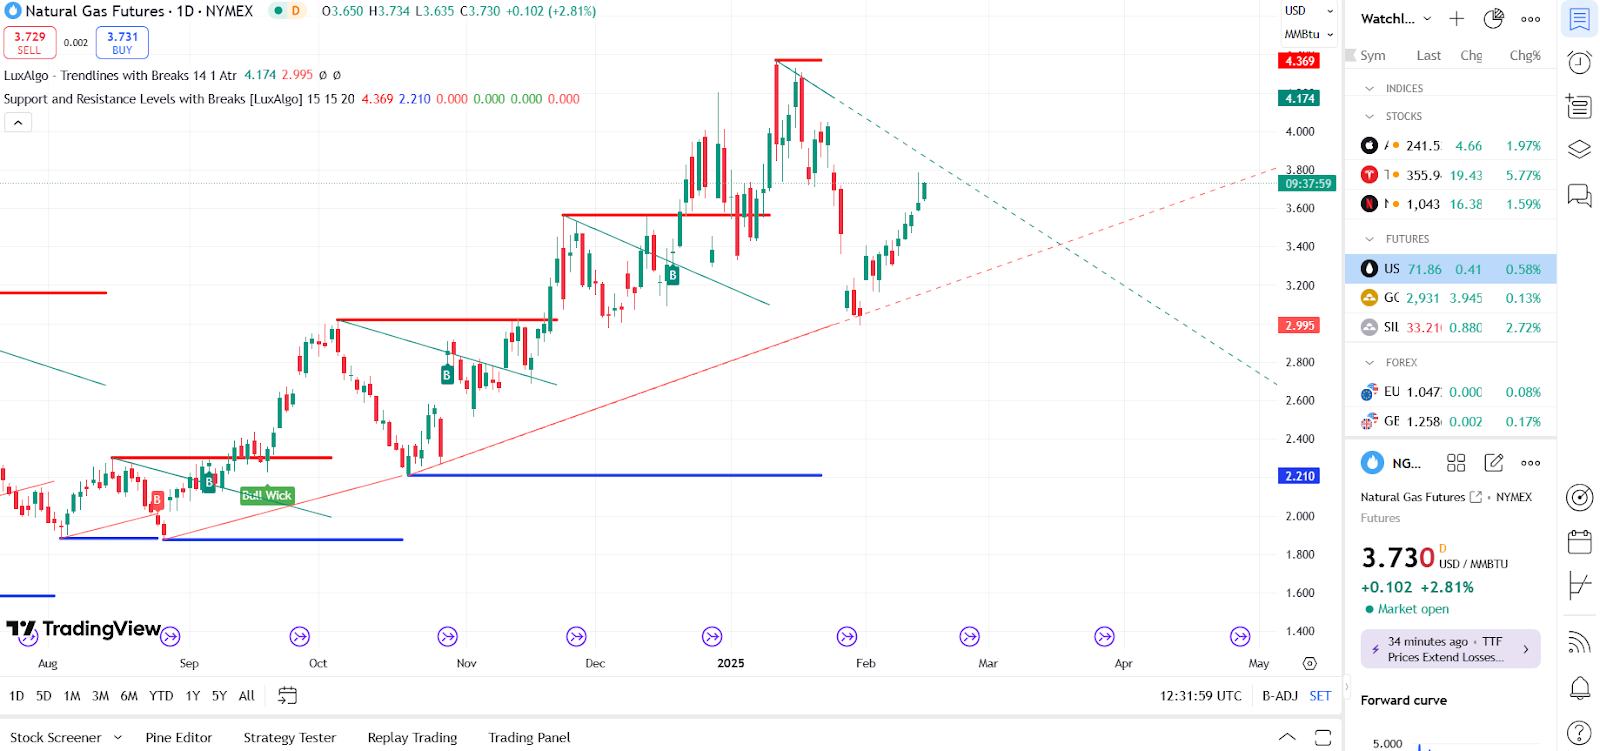Select the 1D time range
This screenshot has height=751, width=1600.
(17, 696)
